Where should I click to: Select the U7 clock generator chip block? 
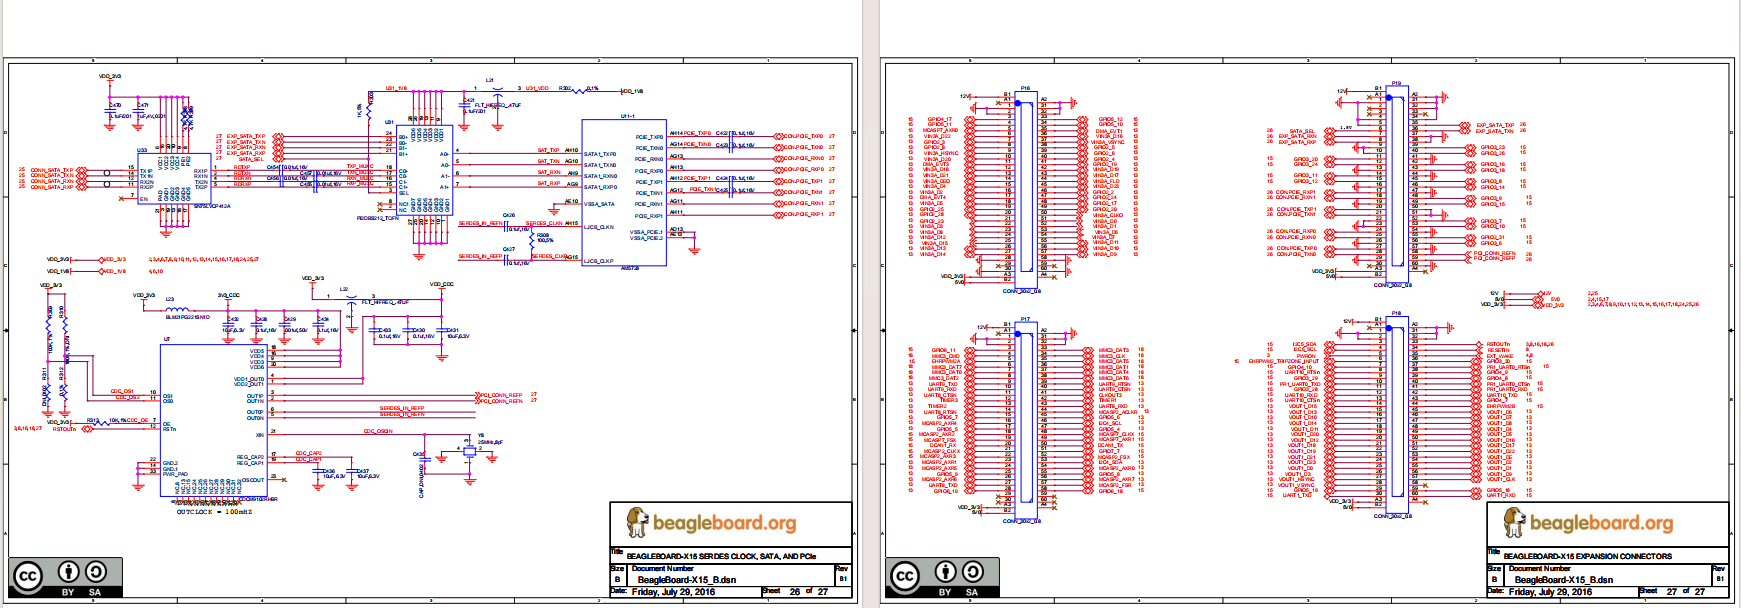214,420
